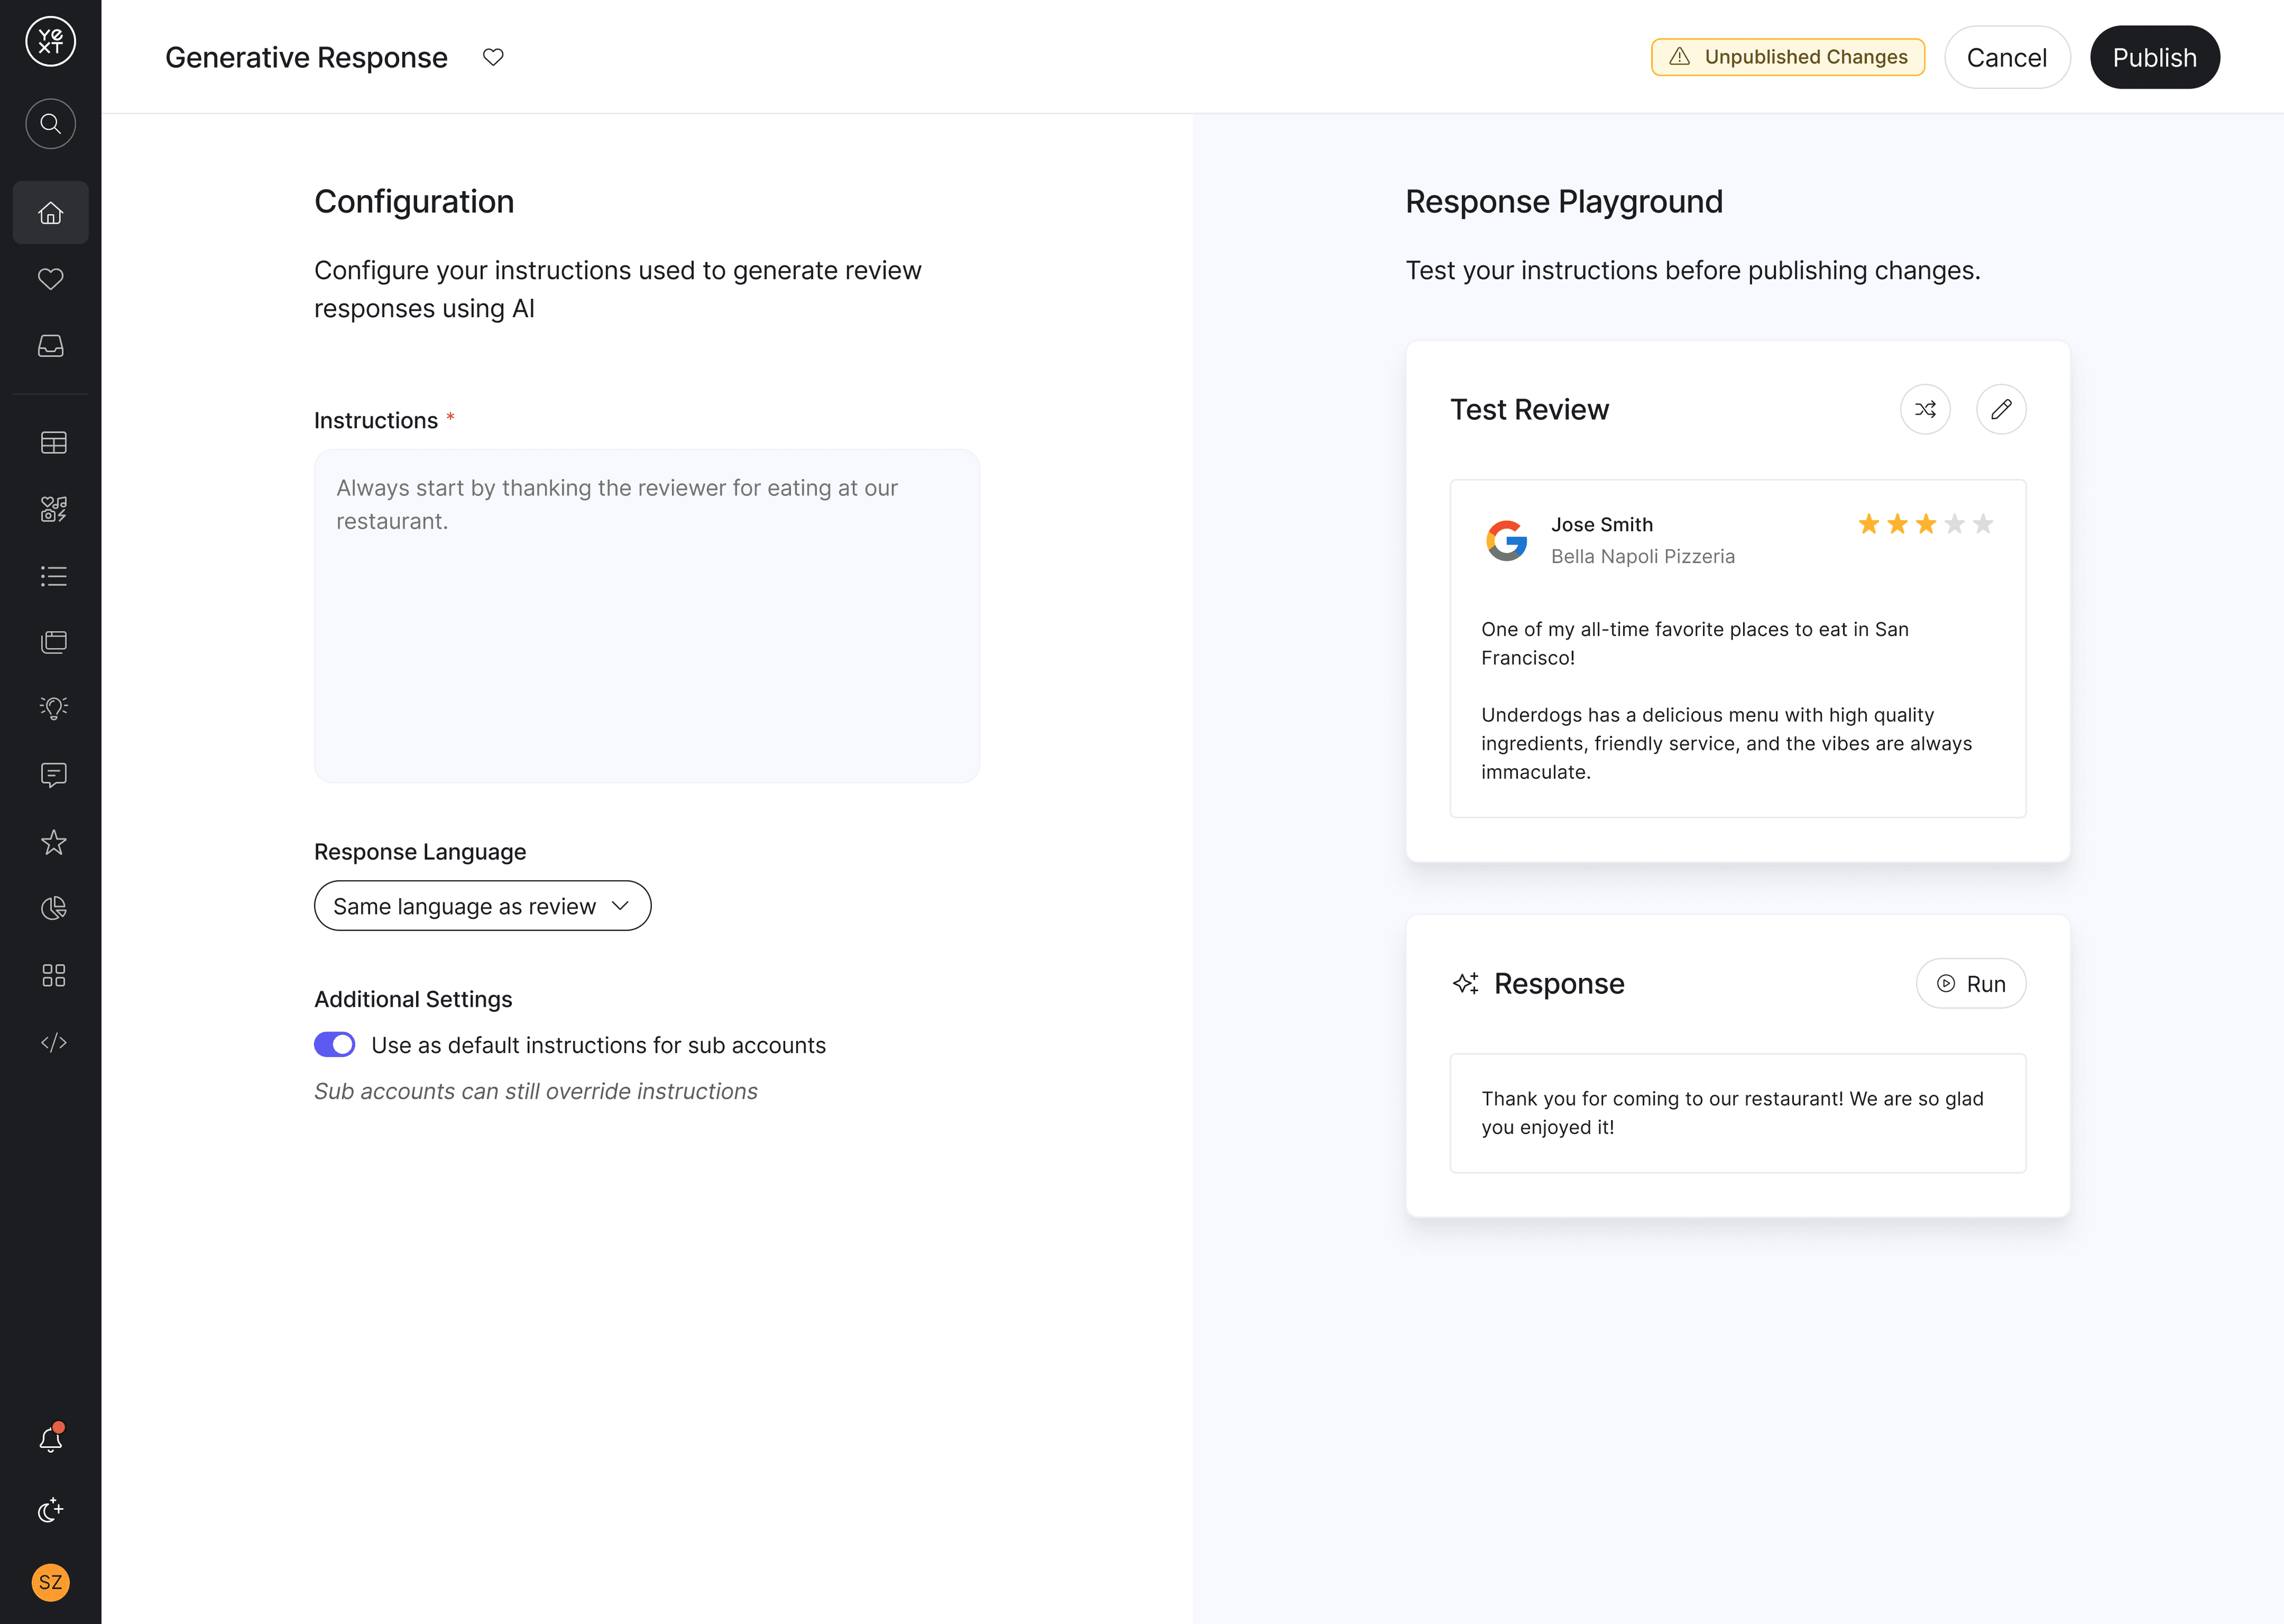
Task: Run the response generation
Action: [x=1970, y=984]
